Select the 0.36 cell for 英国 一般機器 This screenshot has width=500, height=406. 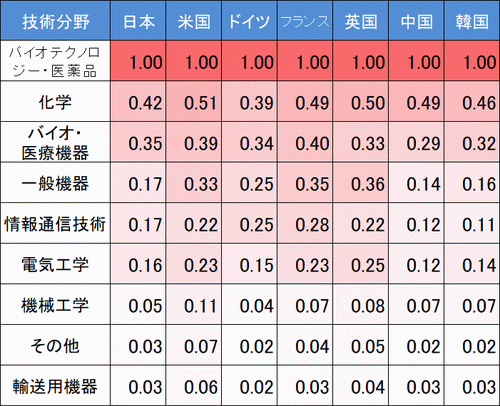click(x=361, y=183)
